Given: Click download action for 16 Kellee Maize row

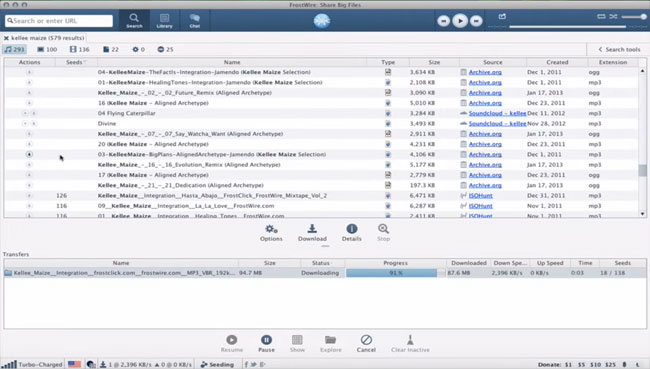Looking at the screenshot, I should tap(29, 103).
